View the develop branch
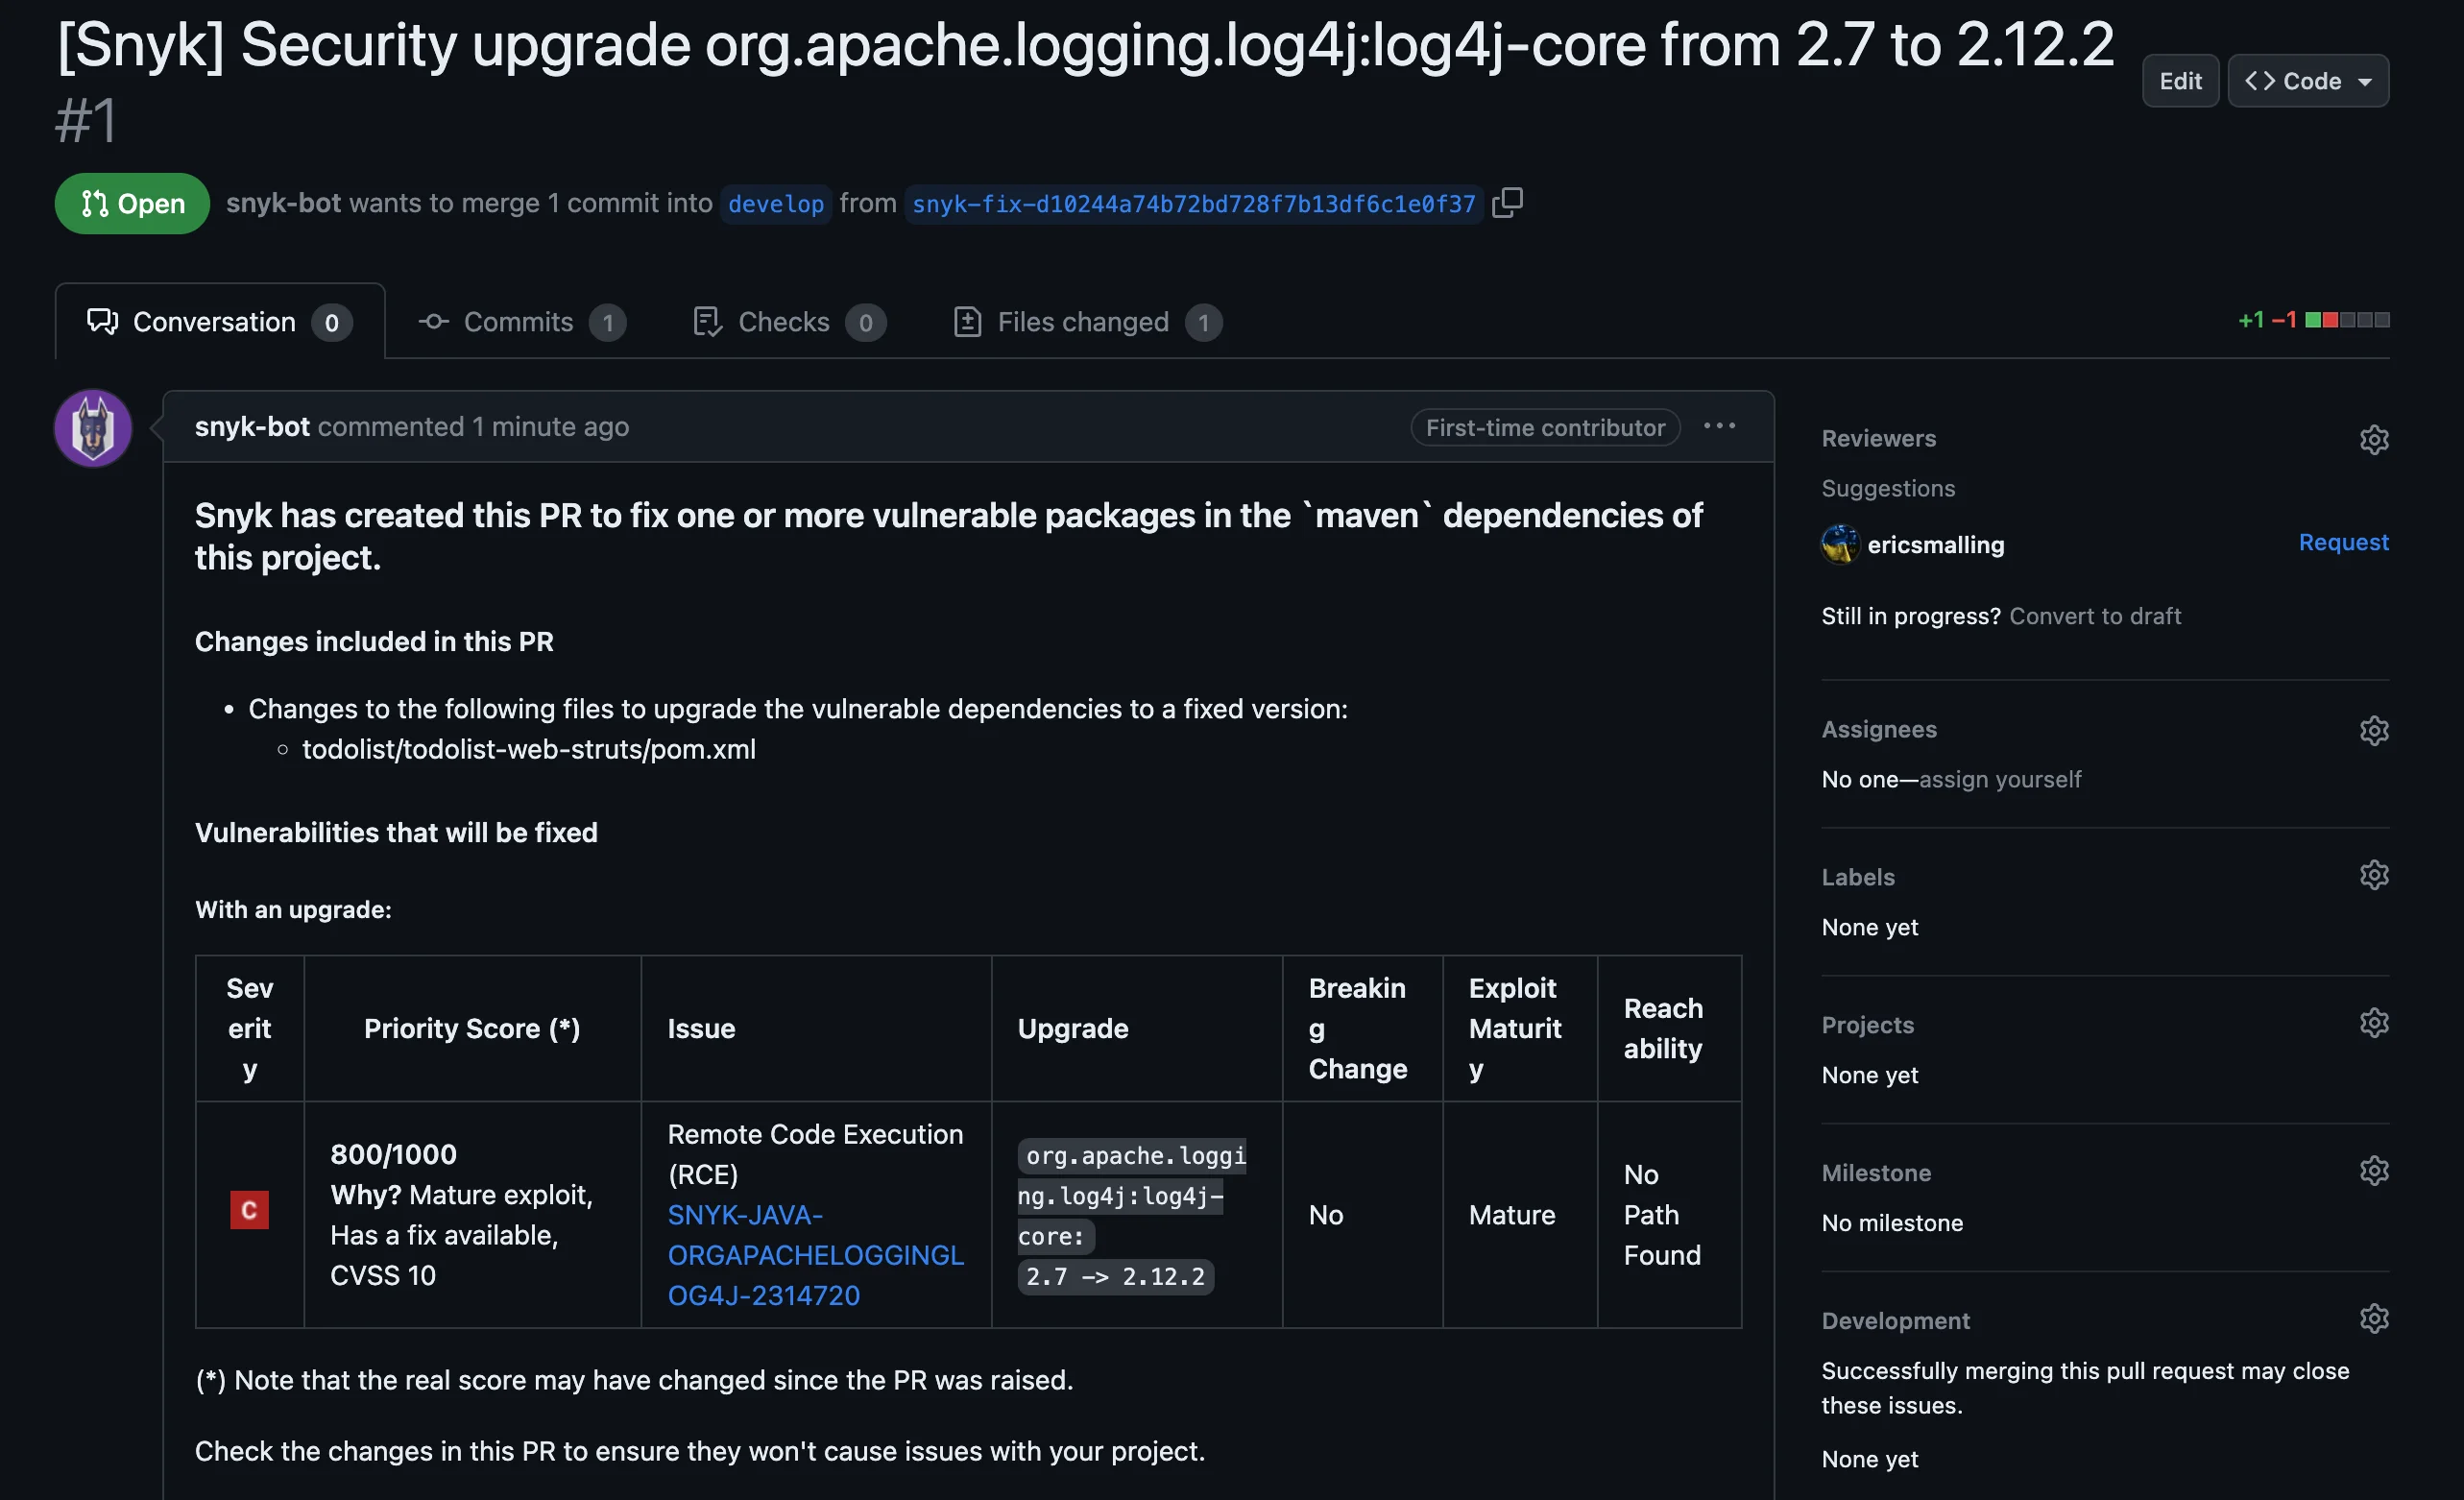Viewport: 2464px width, 1500px height. 776,203
